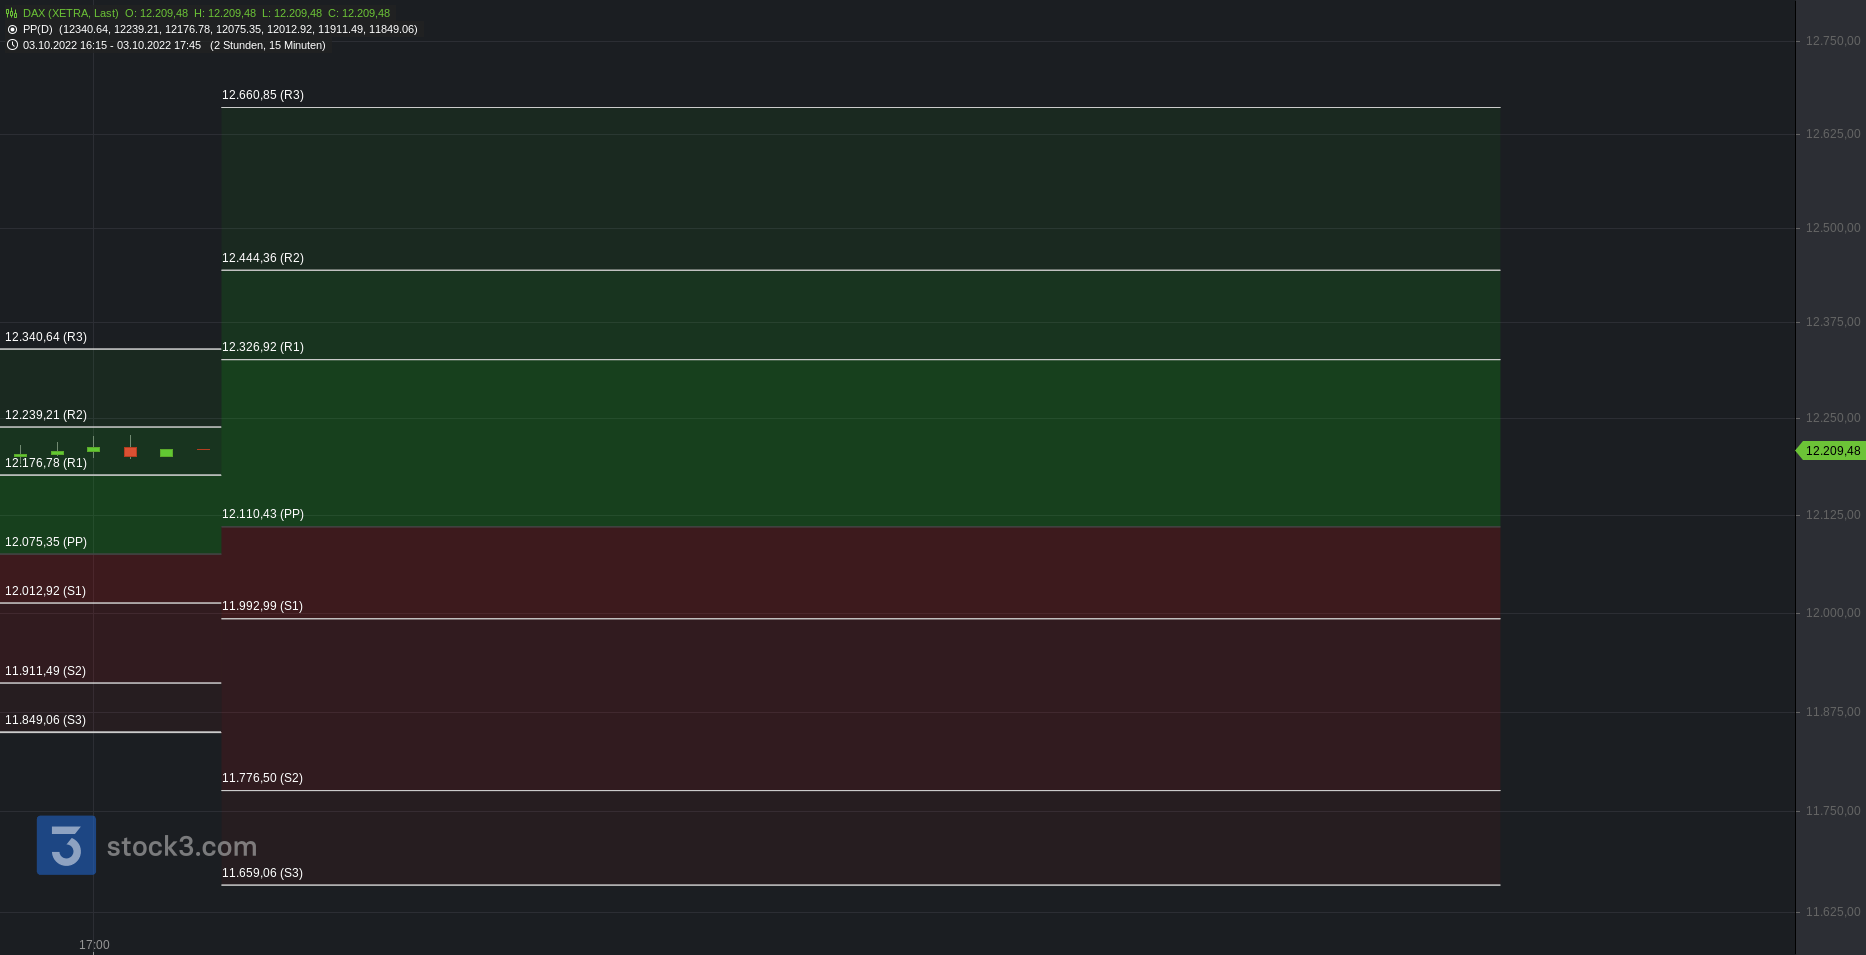1866x955 pixels.
Task: Open the stock3.com watermark link
Action: (181, 847)
